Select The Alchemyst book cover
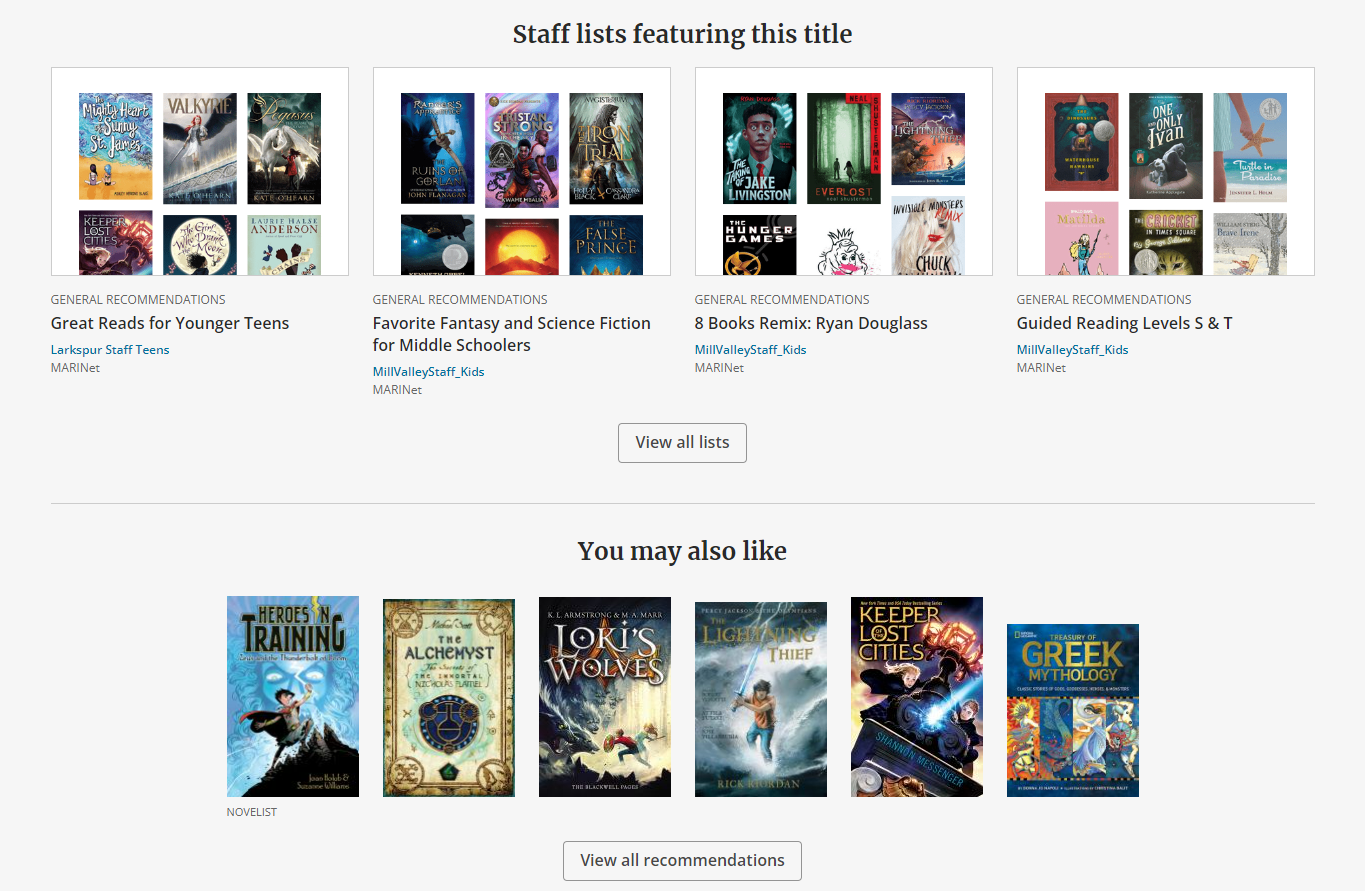Viewport: 1365px width, 891px height. (448, 696)
